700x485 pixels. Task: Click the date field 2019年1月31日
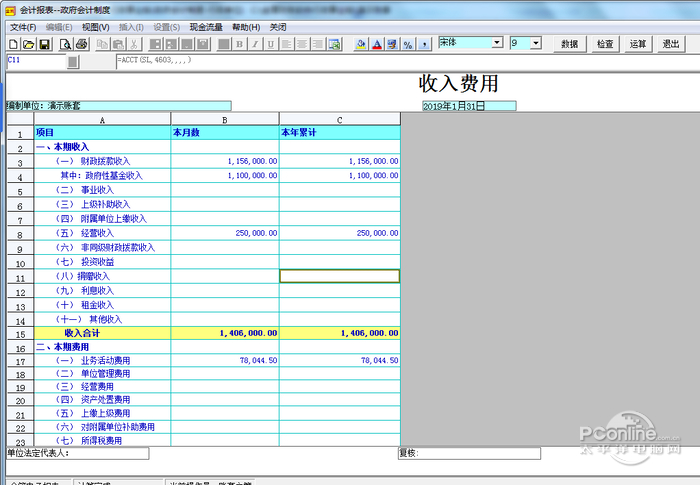point(469,106)
